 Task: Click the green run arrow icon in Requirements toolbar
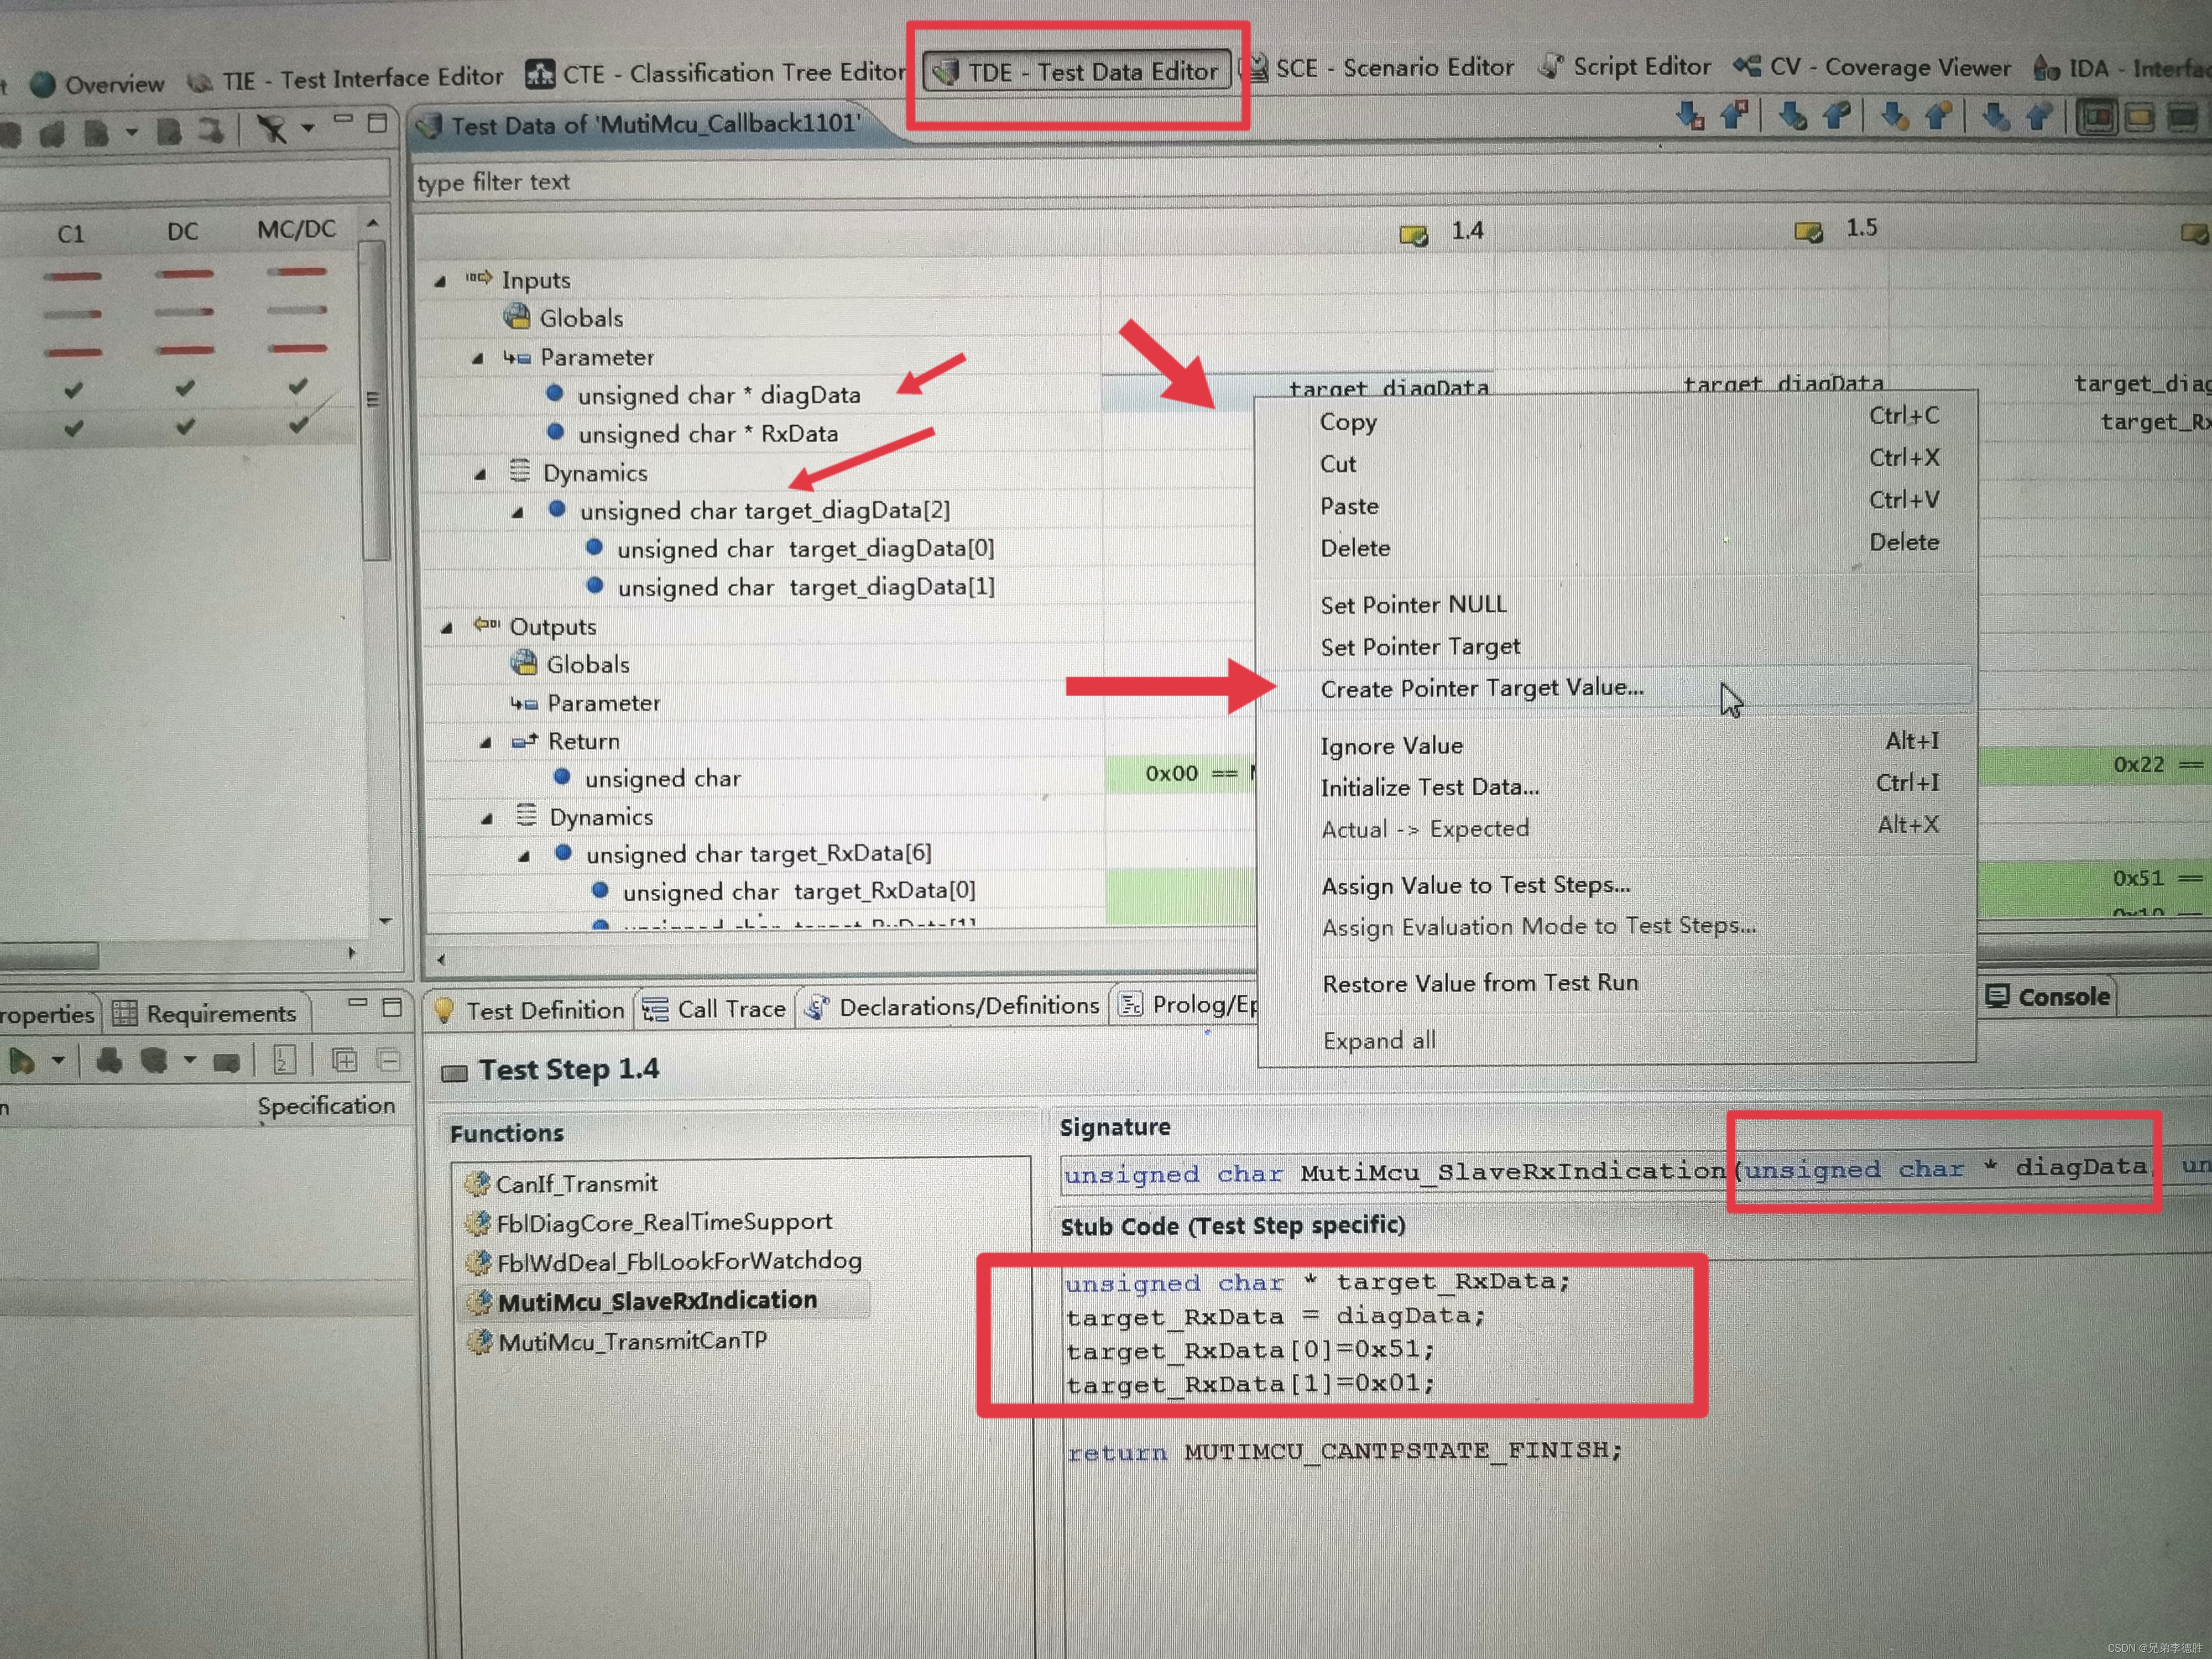coord(21,1061)
